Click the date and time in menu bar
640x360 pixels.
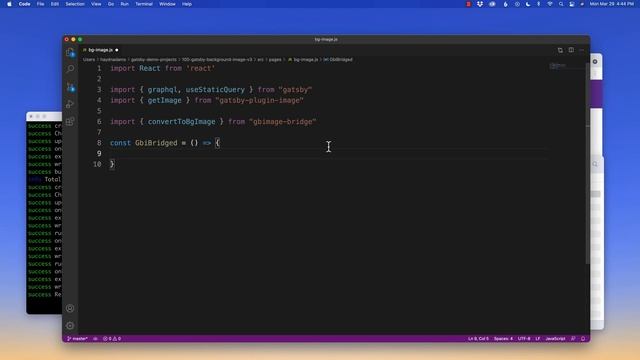pyautogui.click(x=611, y=4)
